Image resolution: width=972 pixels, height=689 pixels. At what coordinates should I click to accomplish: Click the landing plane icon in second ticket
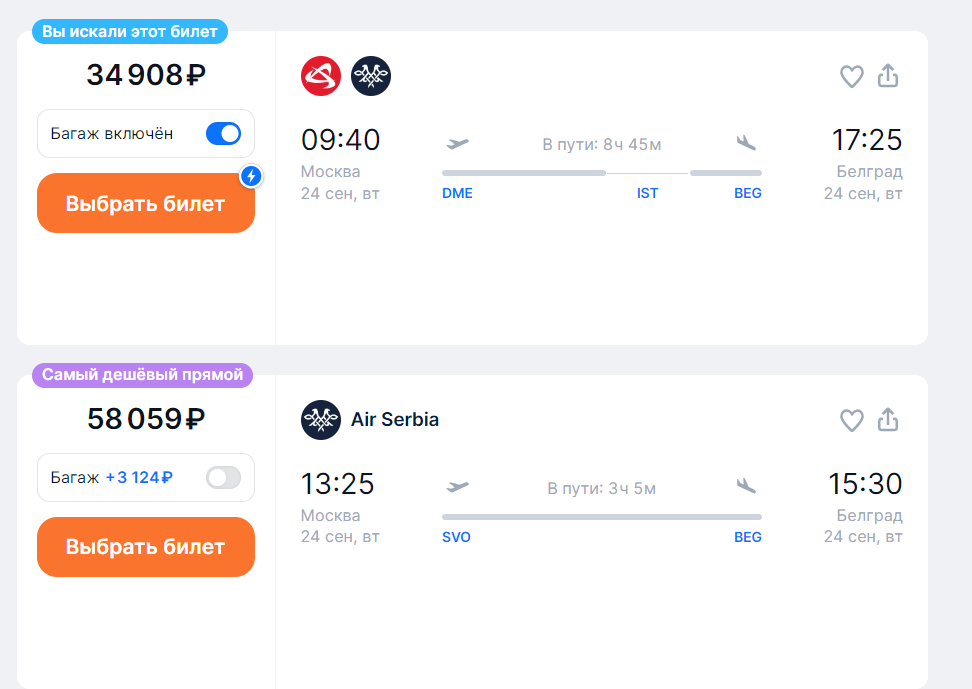pos(746,486)
